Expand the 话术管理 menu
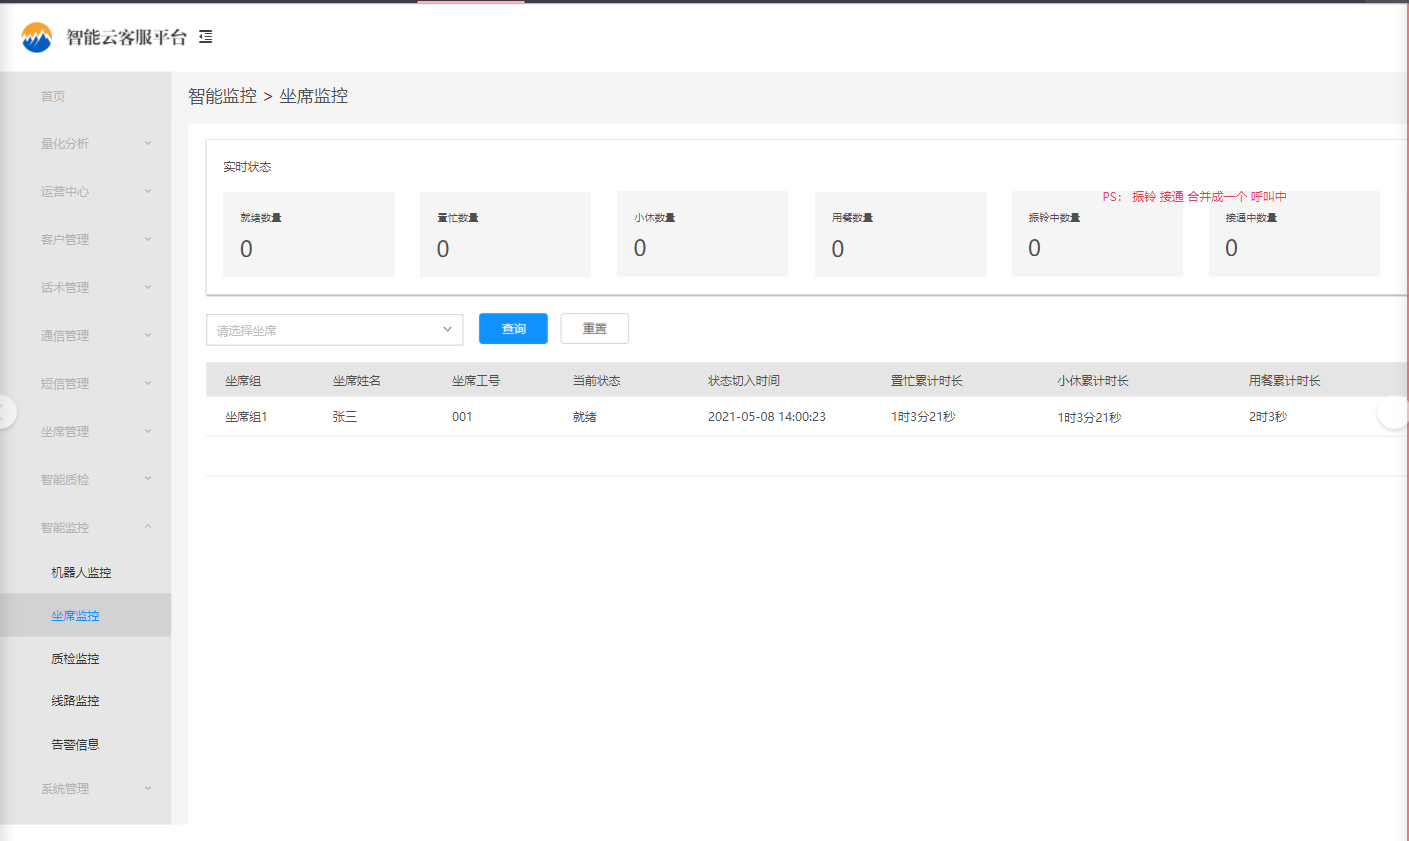 (86, 288)
